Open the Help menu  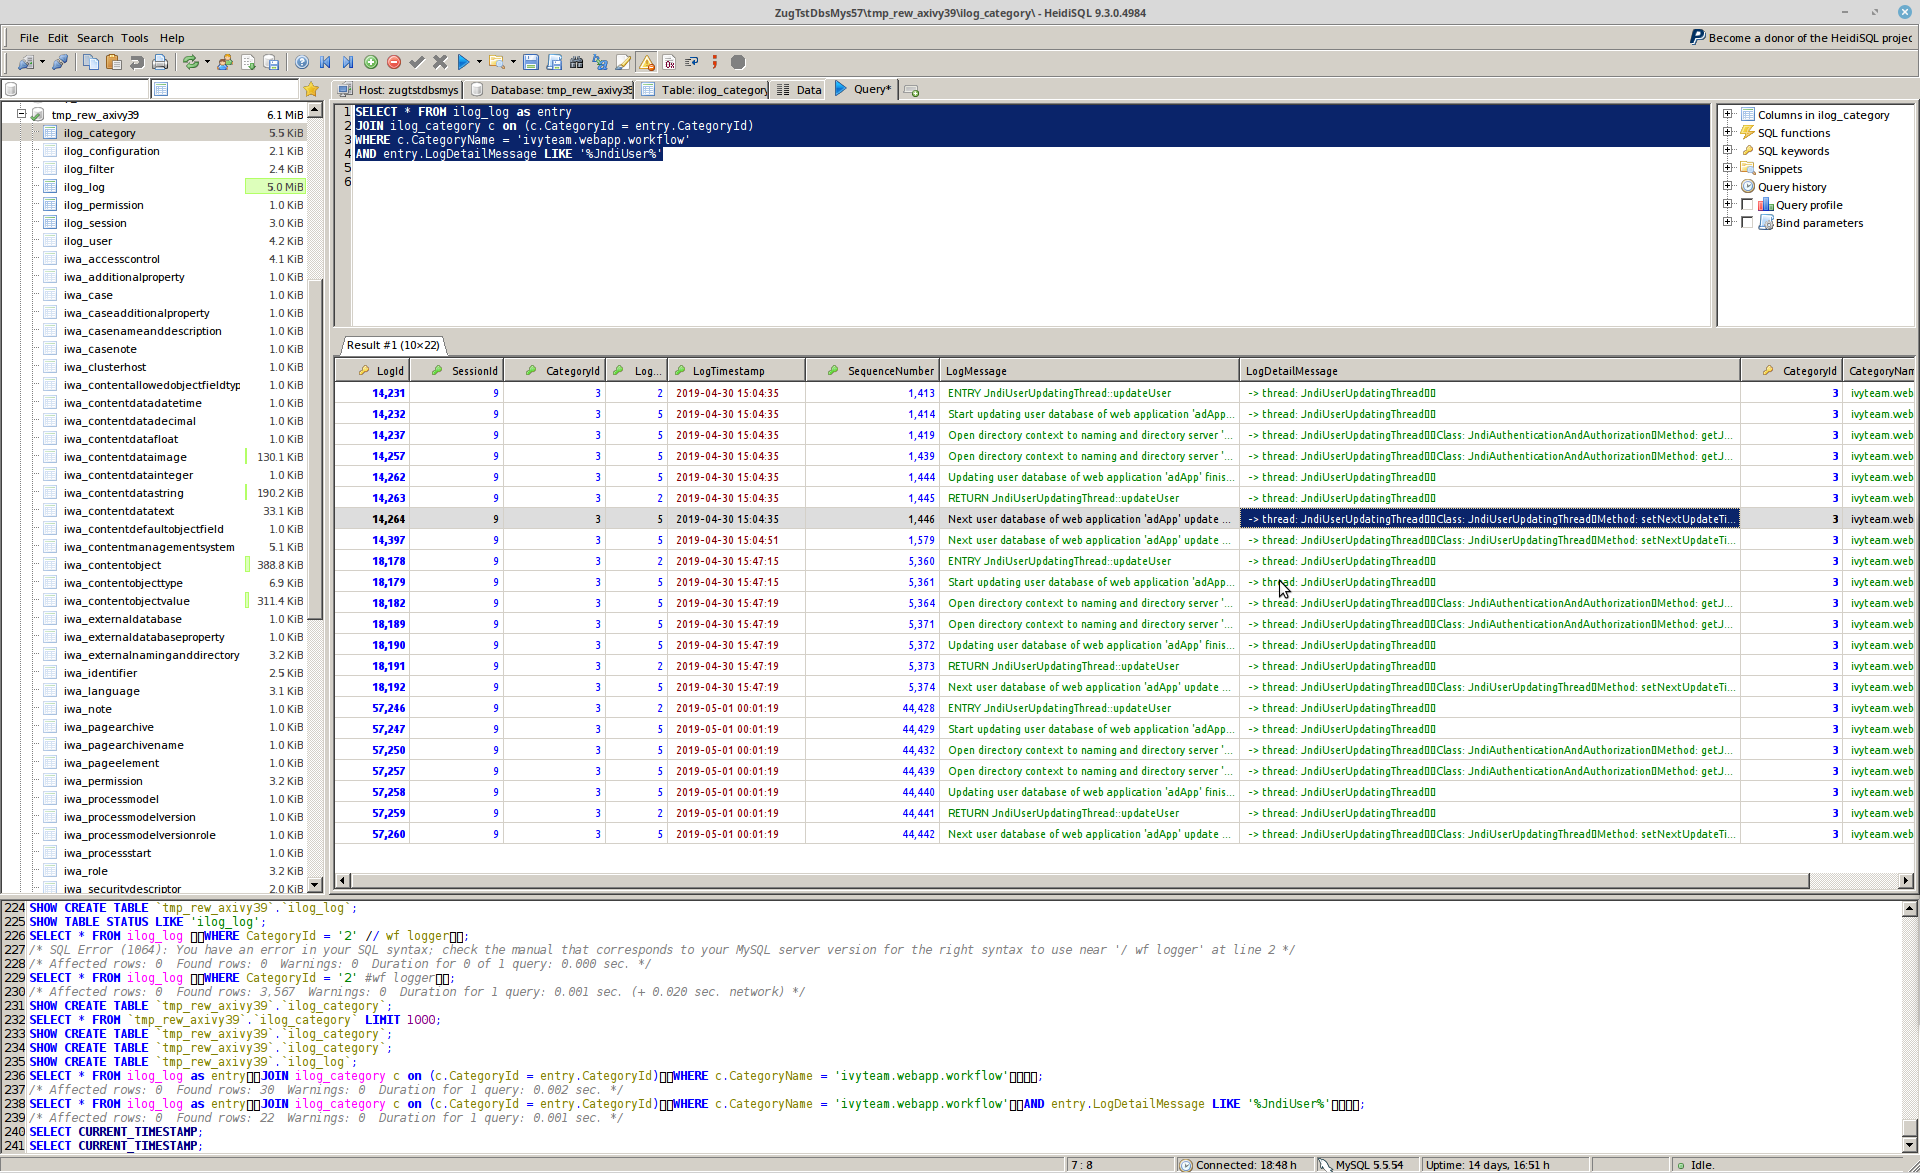pos(172,38)
